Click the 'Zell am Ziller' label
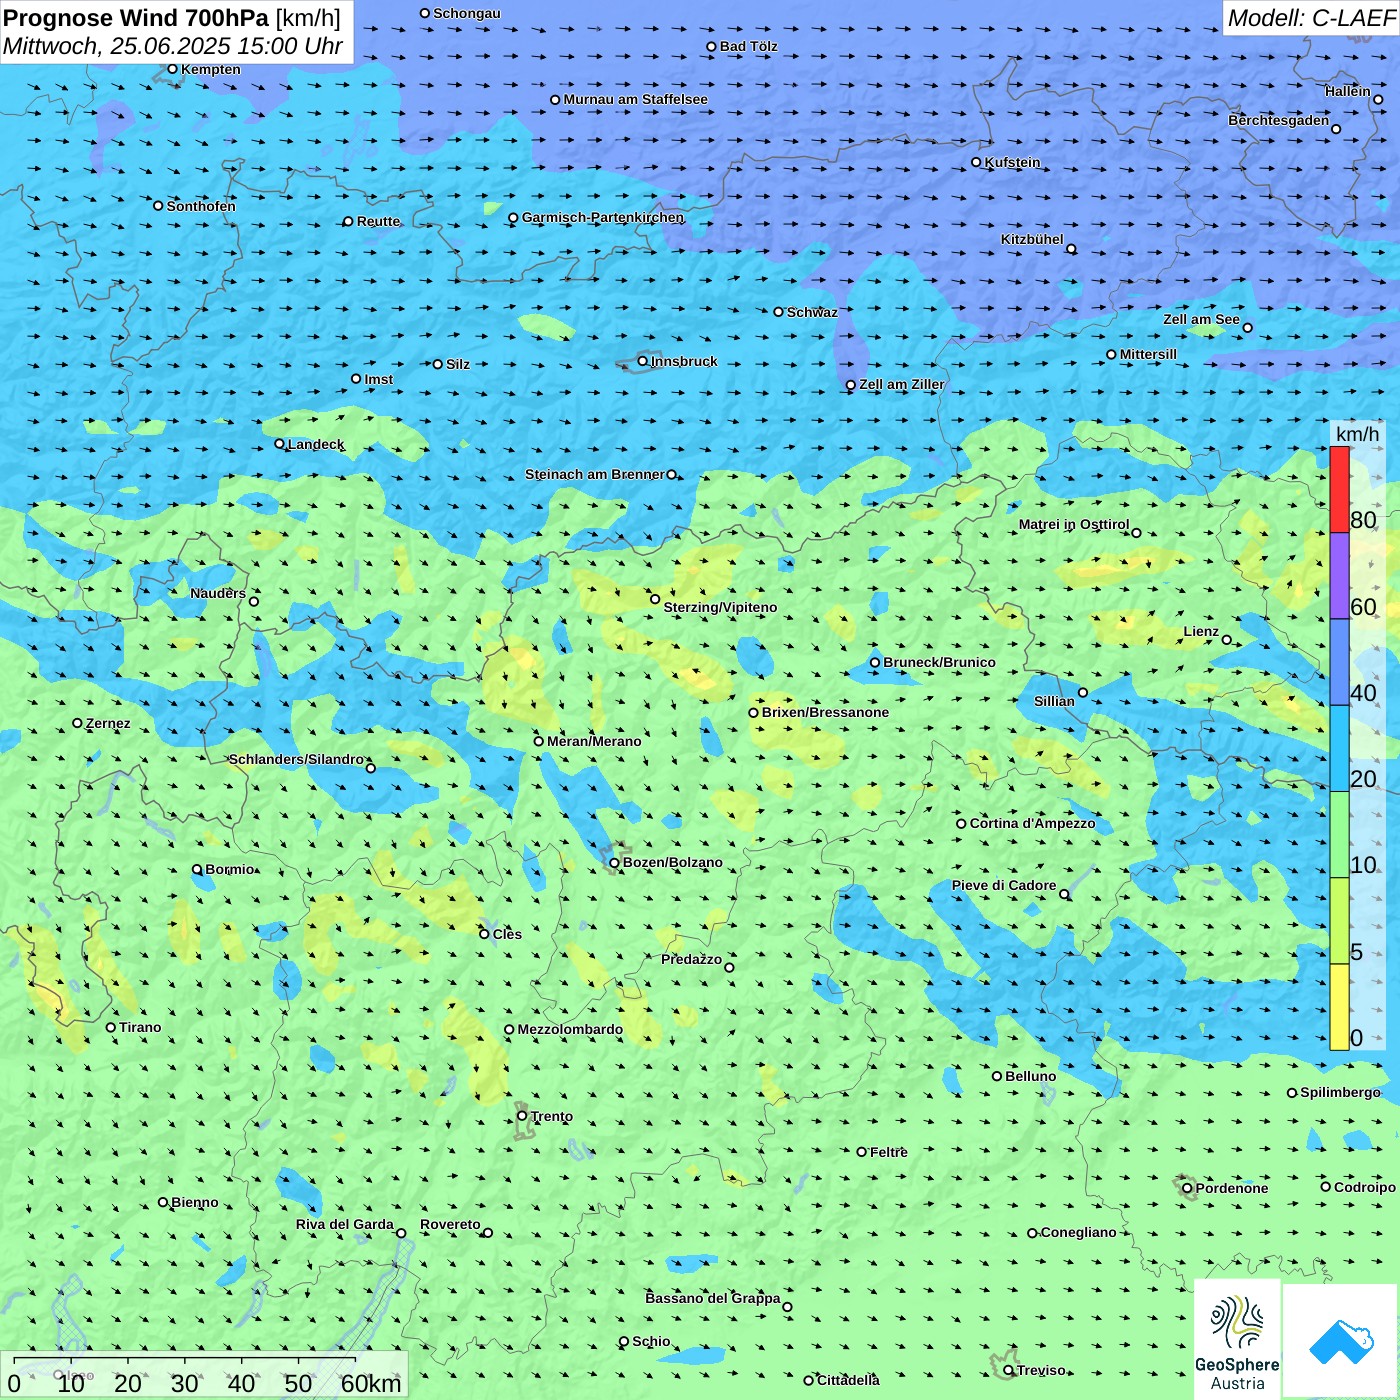Viewport: 1400px width, 1400px height. click(902, 384)
